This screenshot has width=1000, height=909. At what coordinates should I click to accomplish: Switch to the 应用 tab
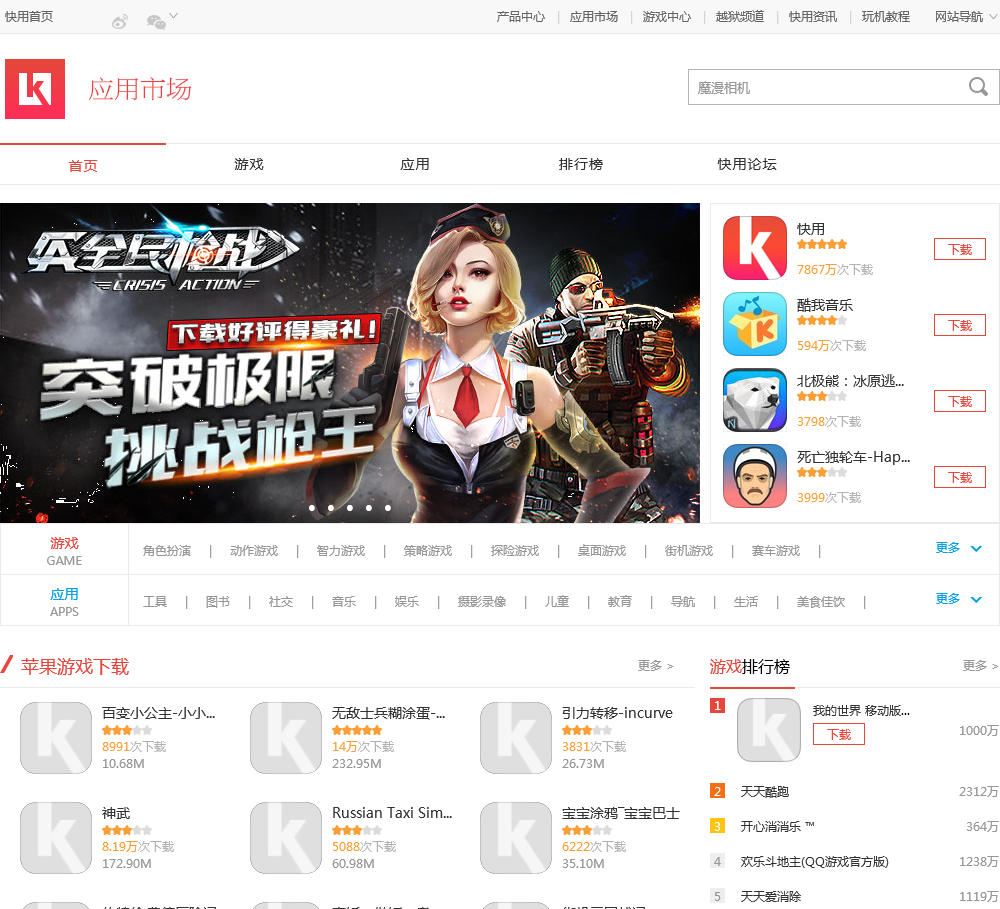[x=415, y=164]
